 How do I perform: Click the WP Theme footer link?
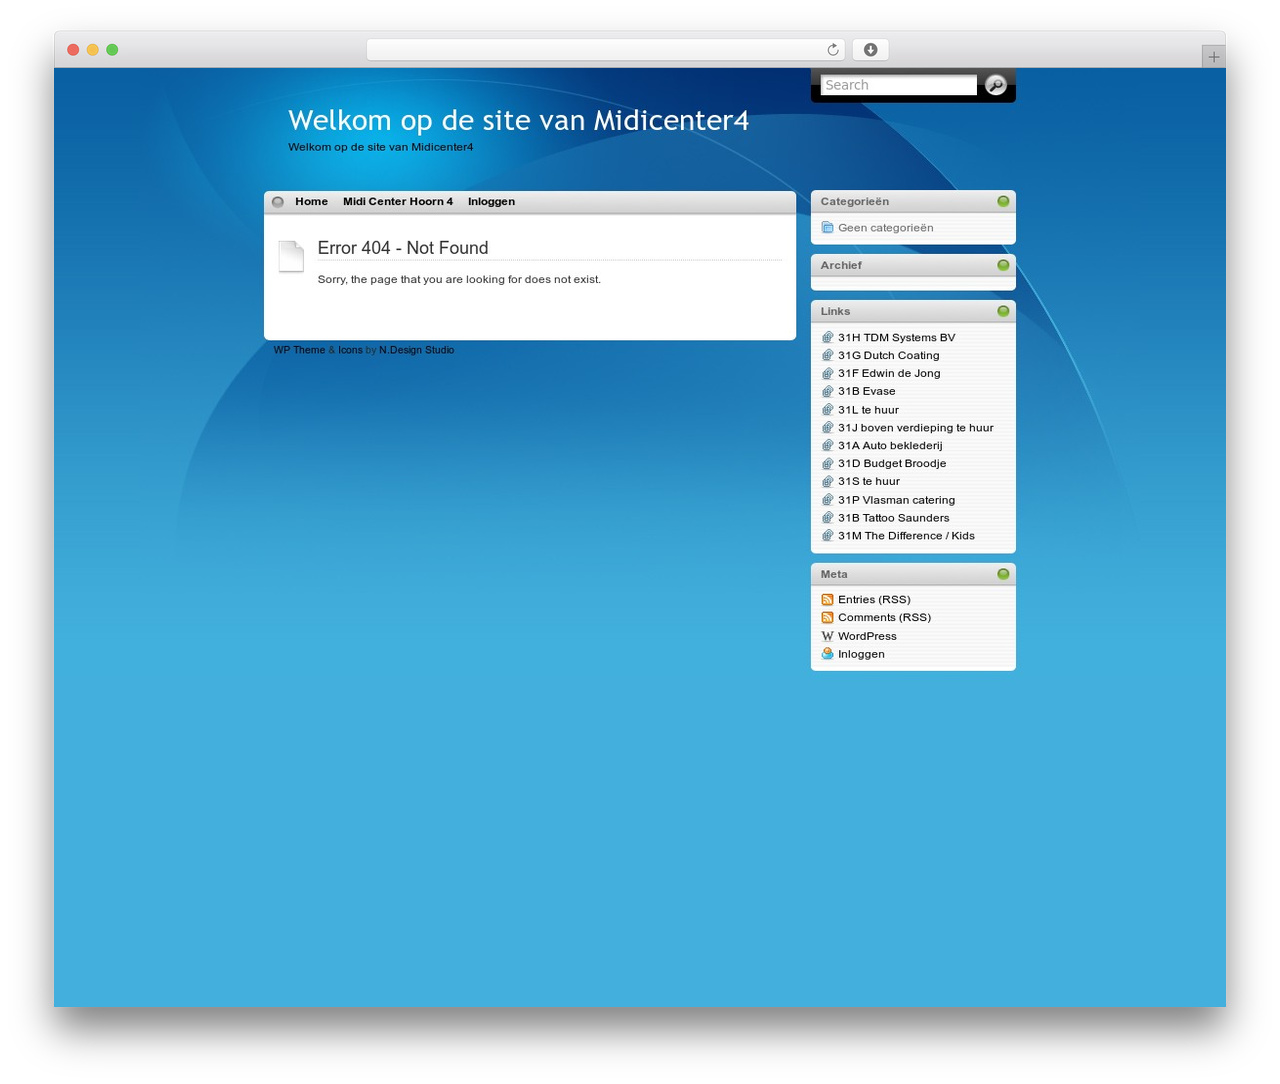coord(299,350)
